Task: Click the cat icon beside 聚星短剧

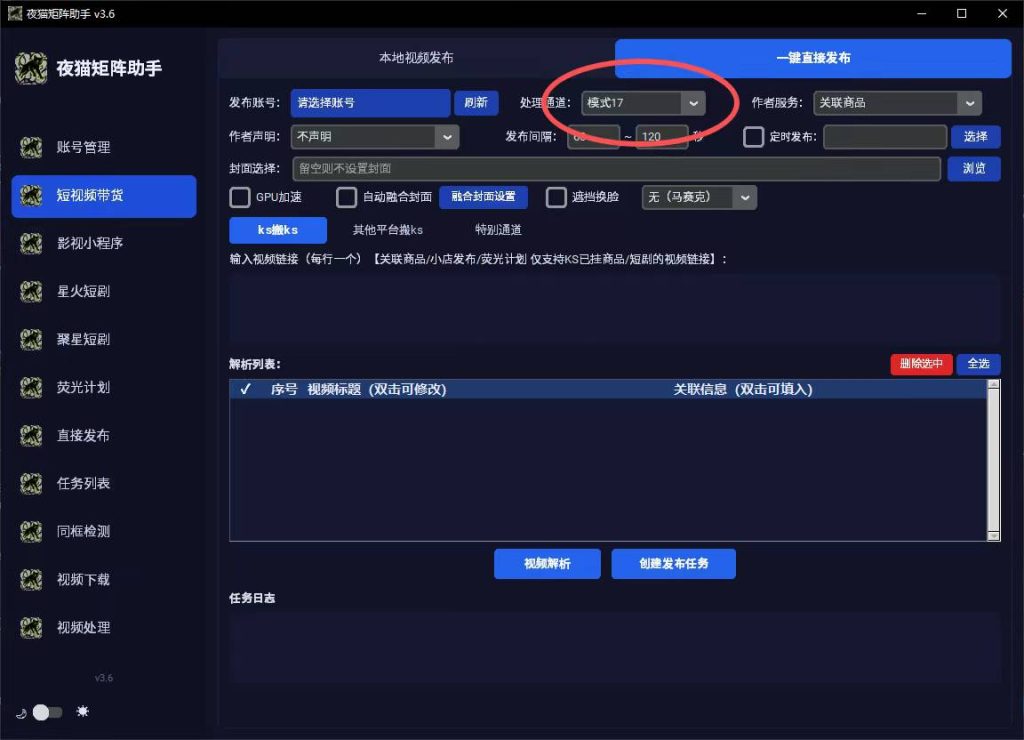Action: 31,339
